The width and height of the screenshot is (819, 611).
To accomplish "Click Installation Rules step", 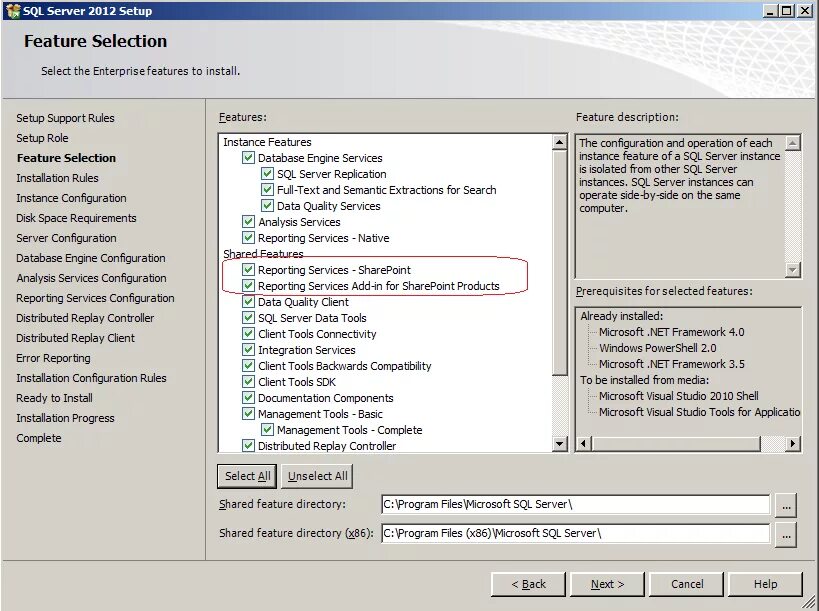I will pyautogui.click(x=57, y=178).
